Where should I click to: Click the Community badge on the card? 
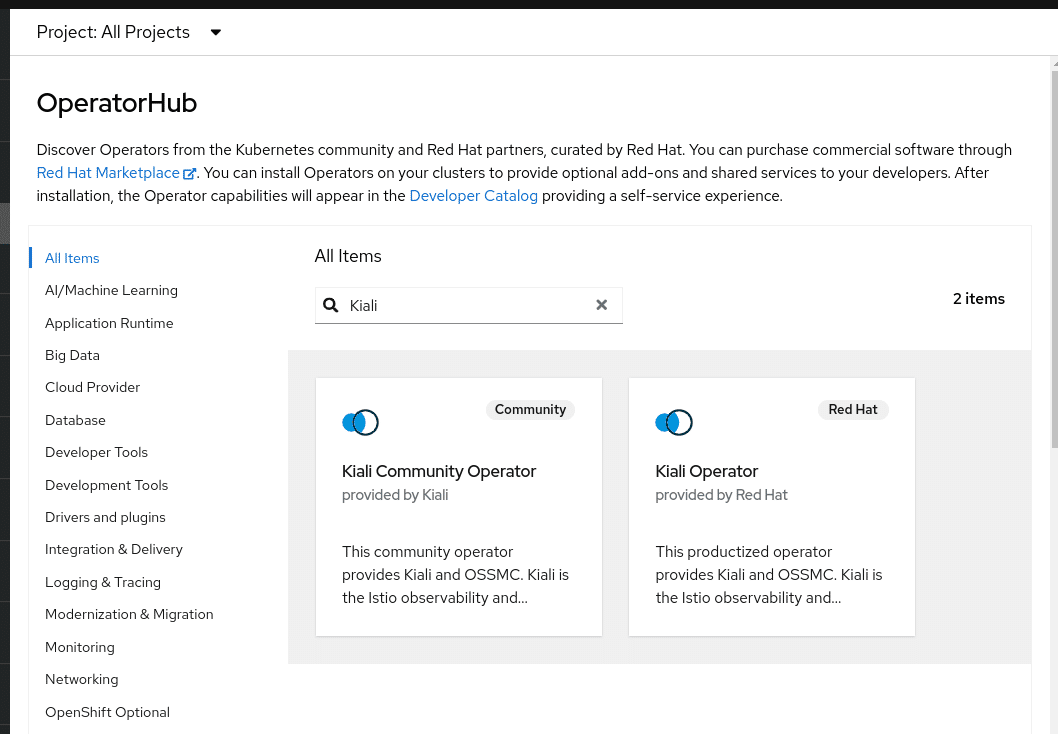coord(530,409)
